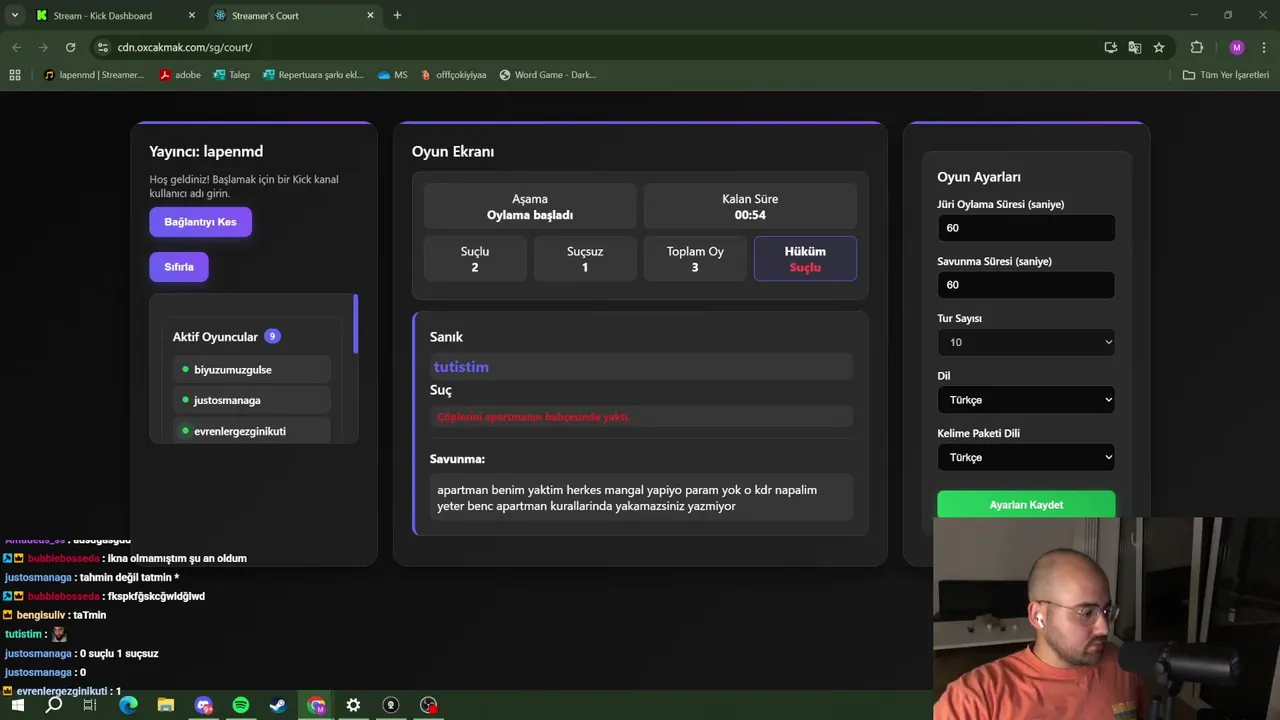The height and width of the screenshot is (720, 1280).
Task: Open the Kelime Paketi Dili dropdown
Action: pos(1026,457)
